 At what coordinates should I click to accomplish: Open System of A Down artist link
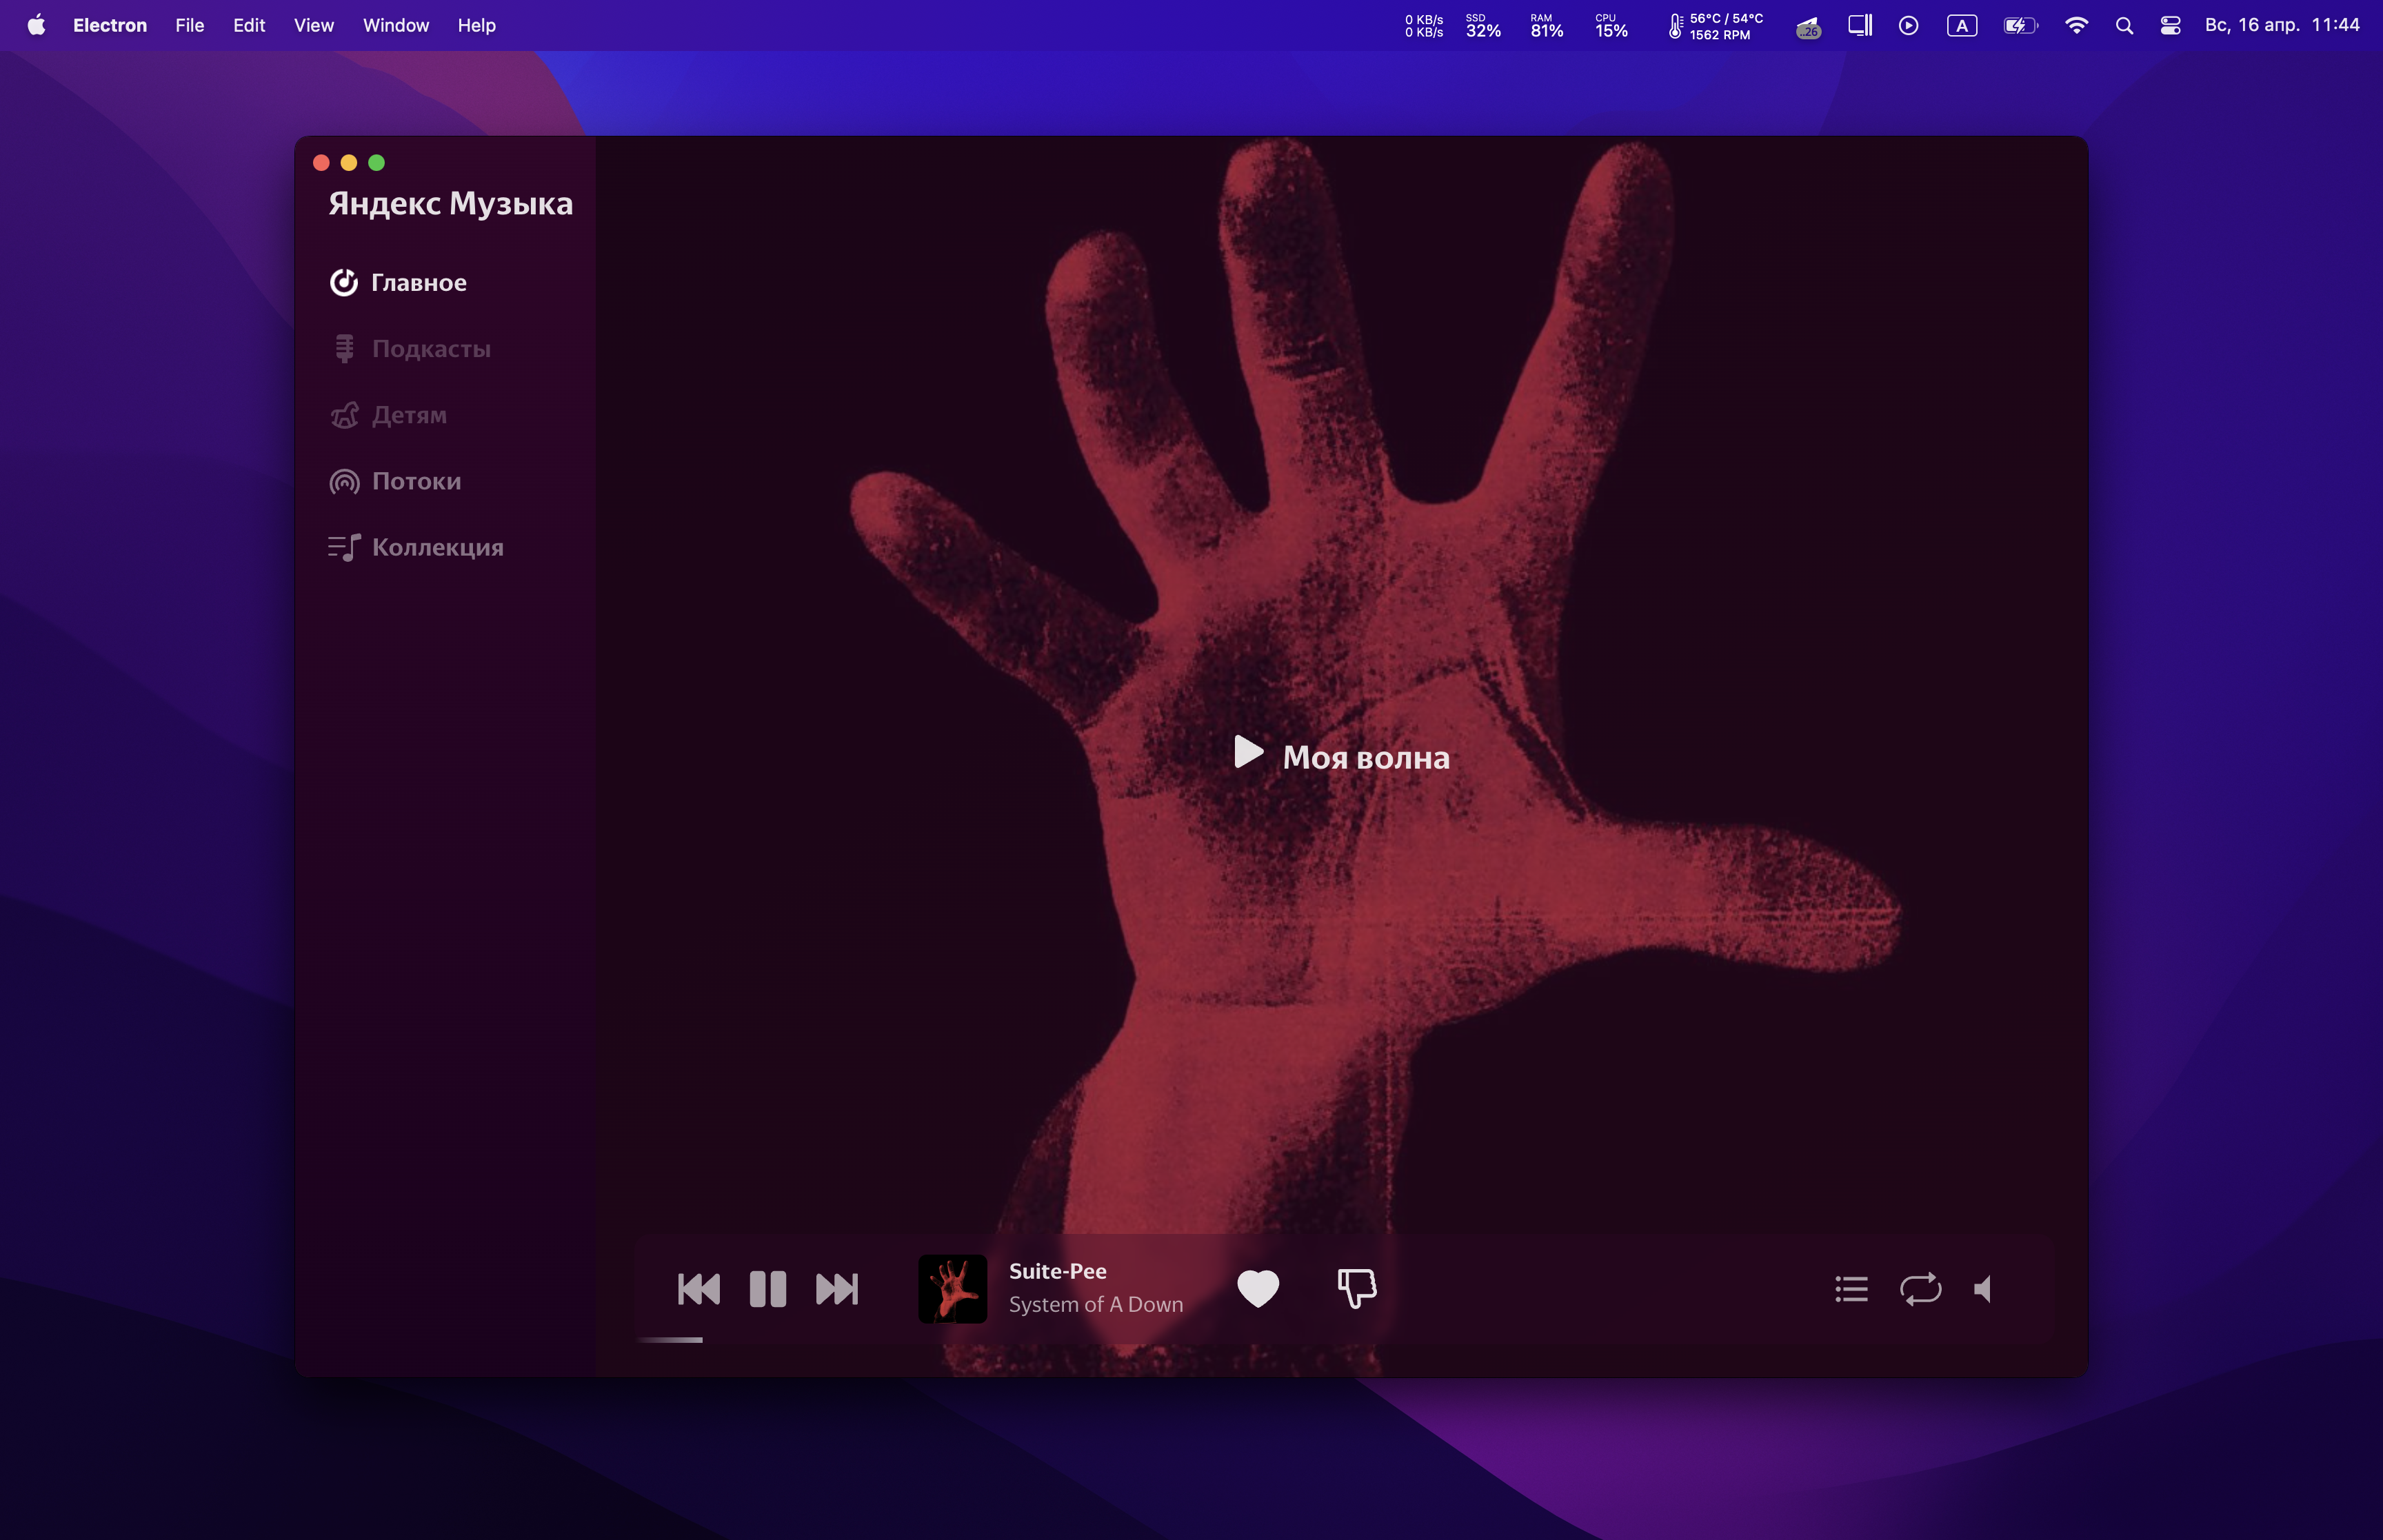1095,1305
